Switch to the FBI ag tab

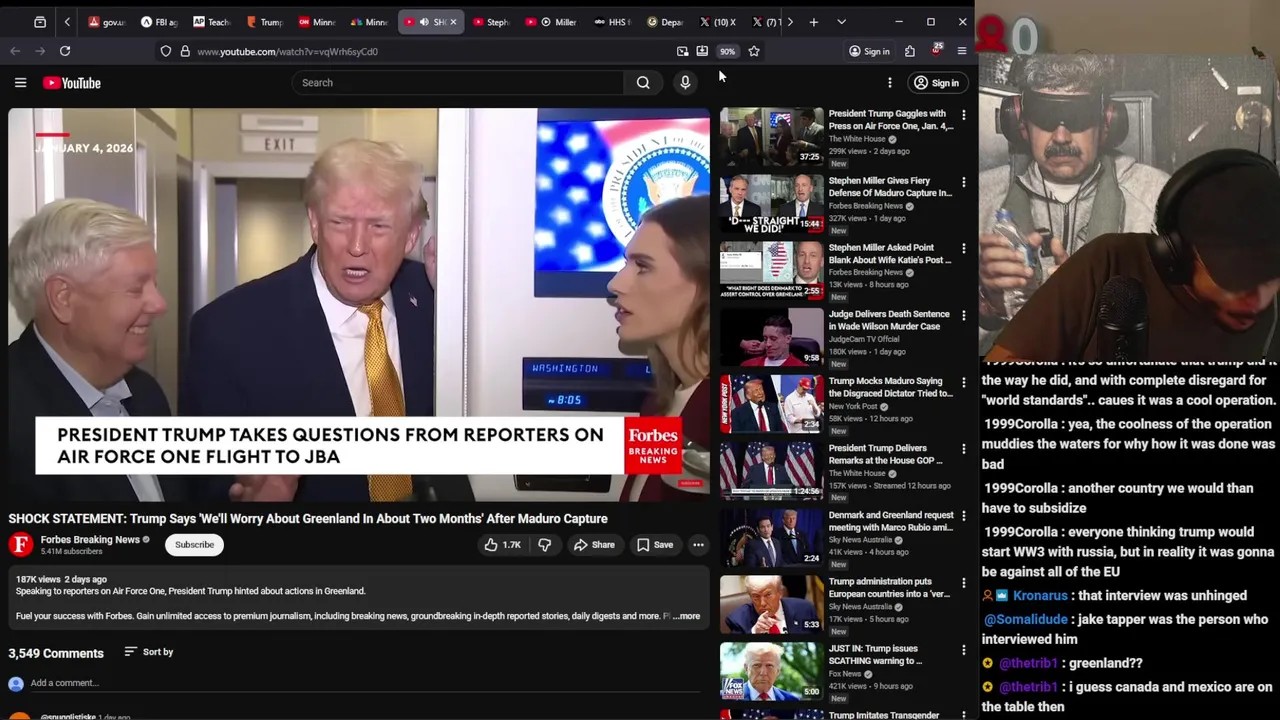tap(159, 22)
